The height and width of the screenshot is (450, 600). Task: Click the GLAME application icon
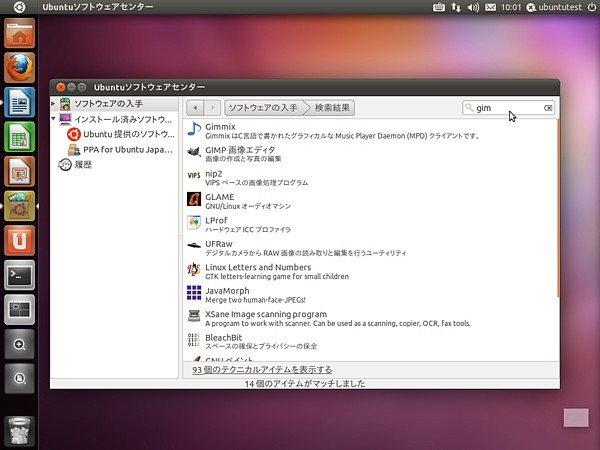tap(194, 199)
